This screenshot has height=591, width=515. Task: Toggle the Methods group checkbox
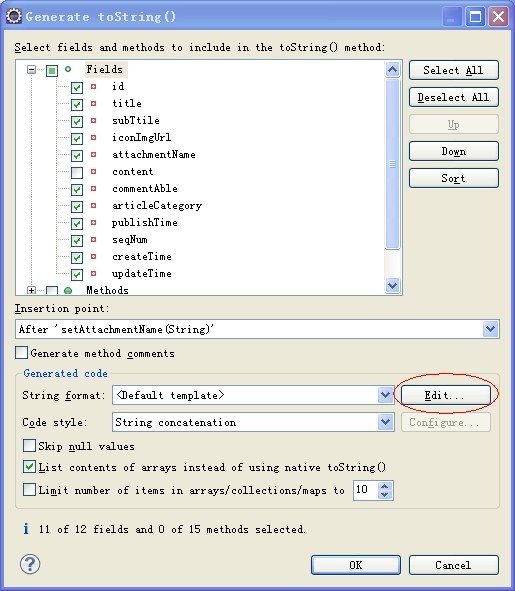(52, 291)
